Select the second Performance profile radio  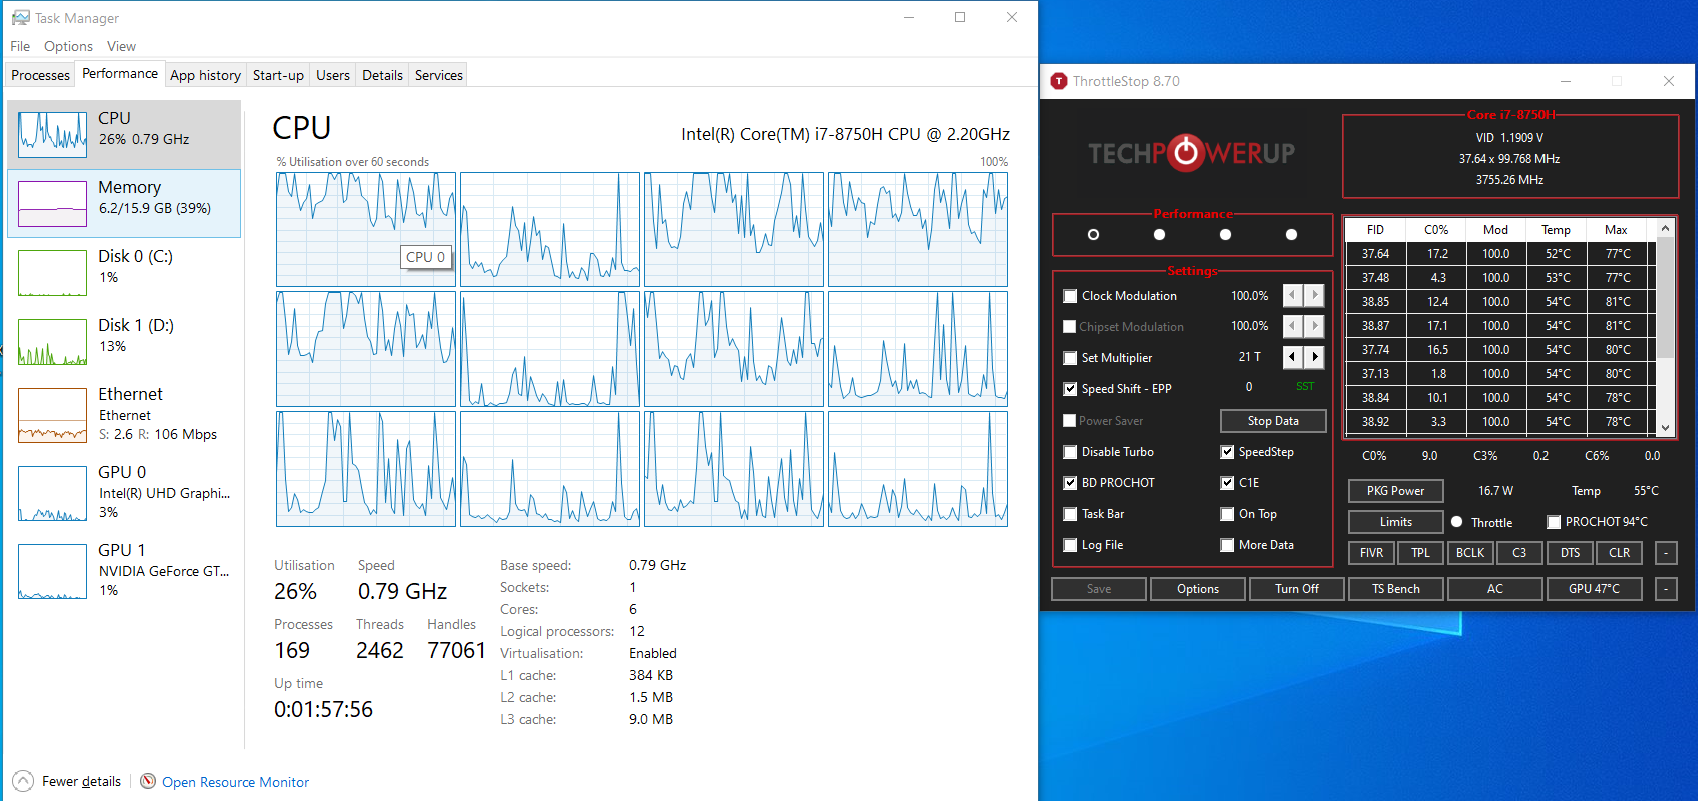coord(1159,234)
